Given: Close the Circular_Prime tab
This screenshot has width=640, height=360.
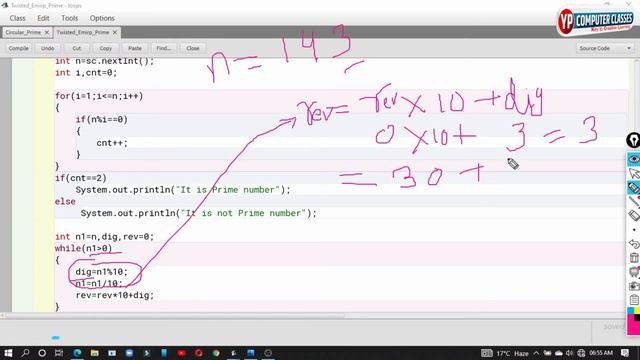Looking at the screenshot, I should coord(47,32).
